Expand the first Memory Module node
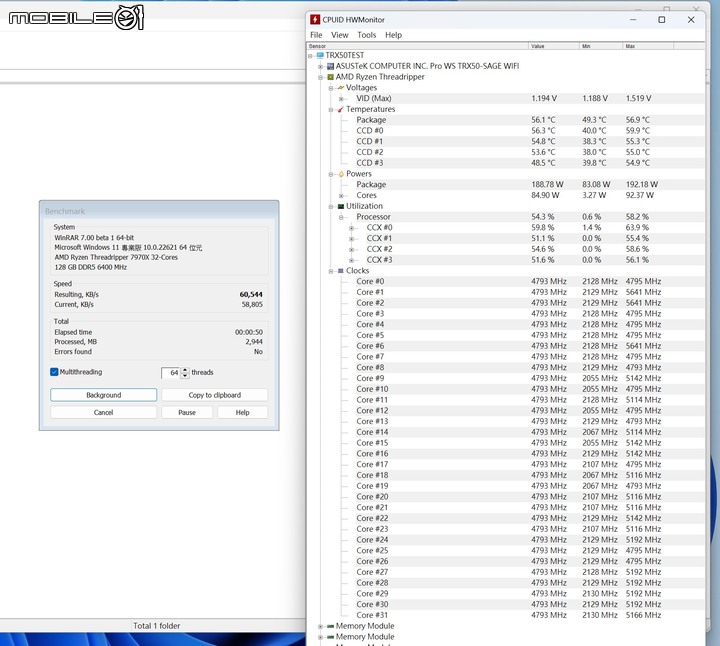 [321, 626]
